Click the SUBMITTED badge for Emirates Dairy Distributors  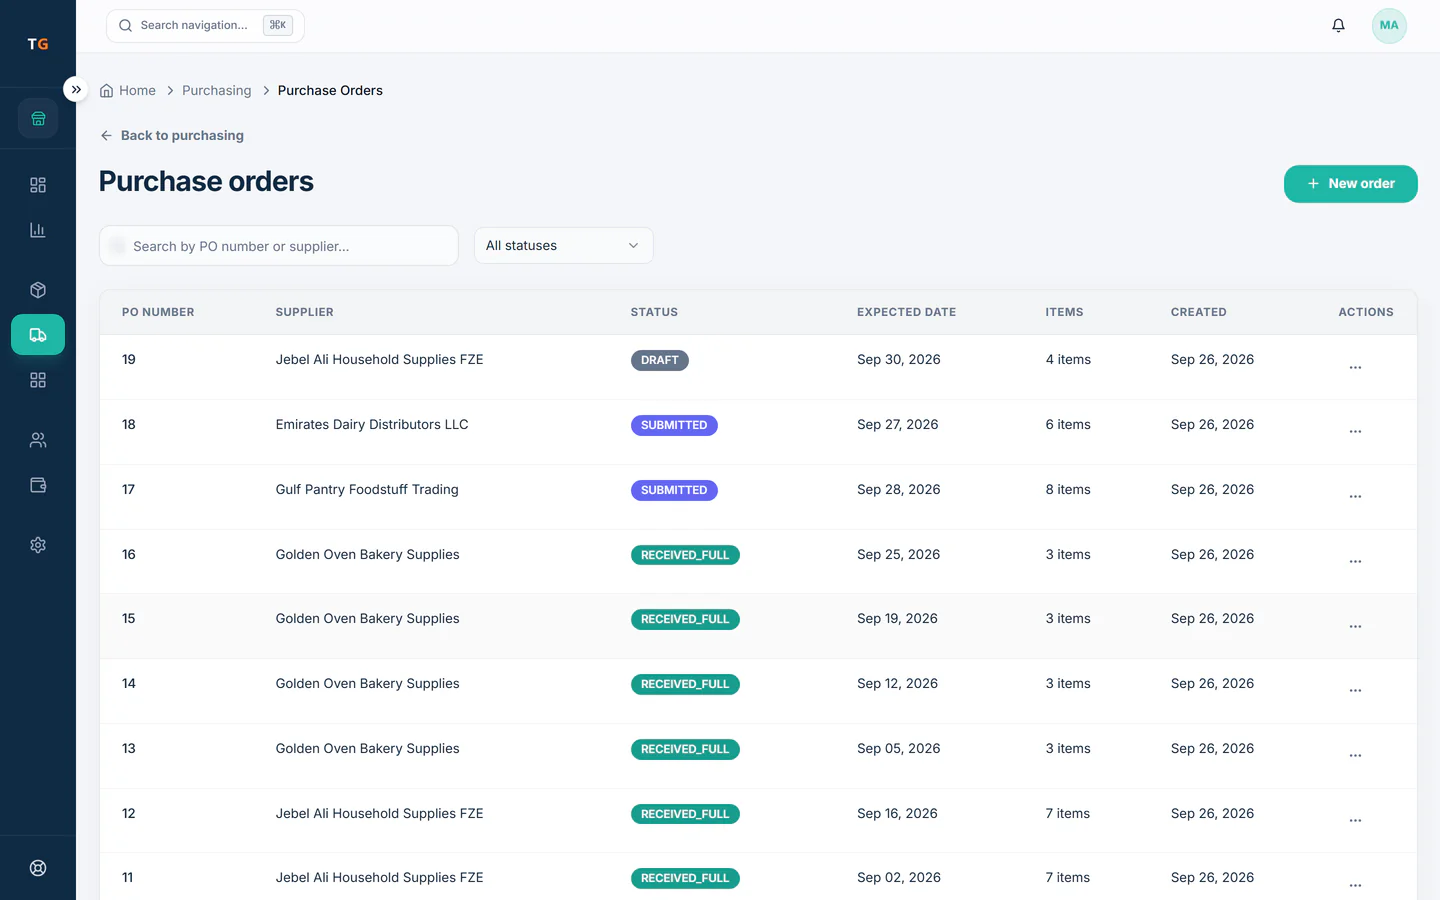coord(674,425)
